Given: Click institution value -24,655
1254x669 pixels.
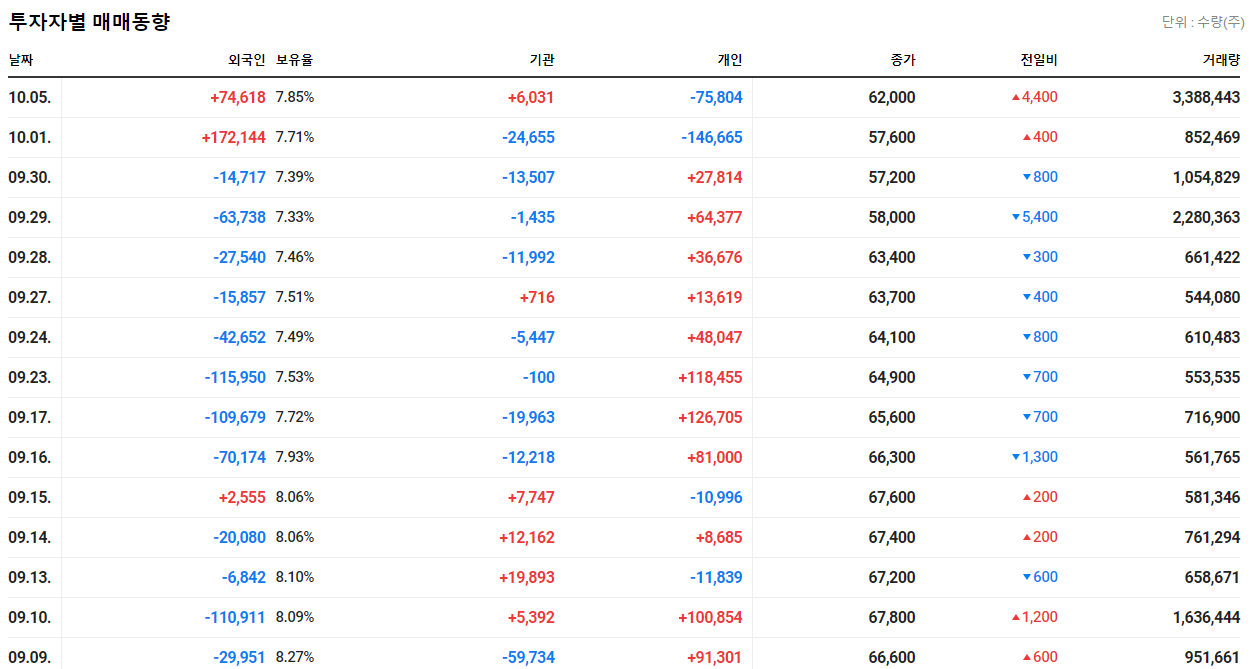Looking at the screenshot, I should 529,137.
